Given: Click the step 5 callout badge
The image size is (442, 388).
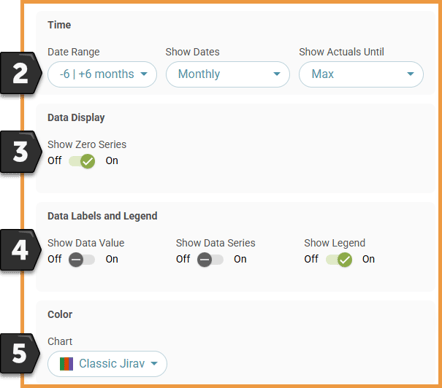Looking at the screenshot, I should (20, 353).
